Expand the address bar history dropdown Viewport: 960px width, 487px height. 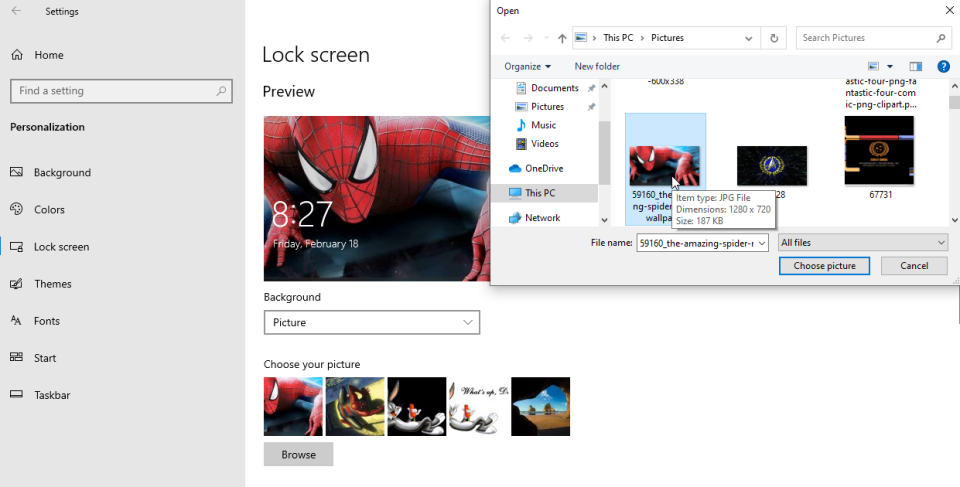[x=749, y=38]
